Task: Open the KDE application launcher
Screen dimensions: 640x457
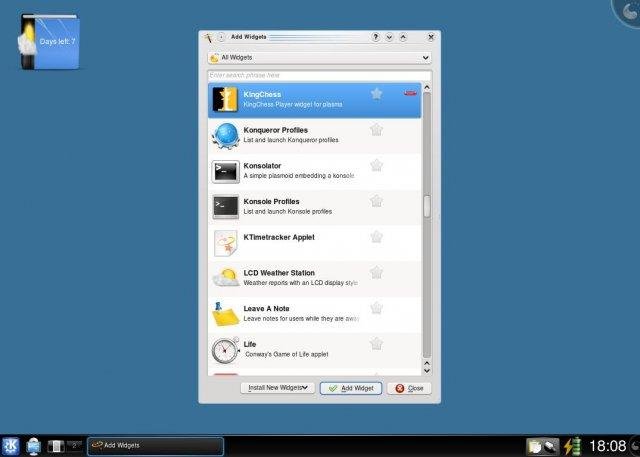Action: [x=10, y=446]
